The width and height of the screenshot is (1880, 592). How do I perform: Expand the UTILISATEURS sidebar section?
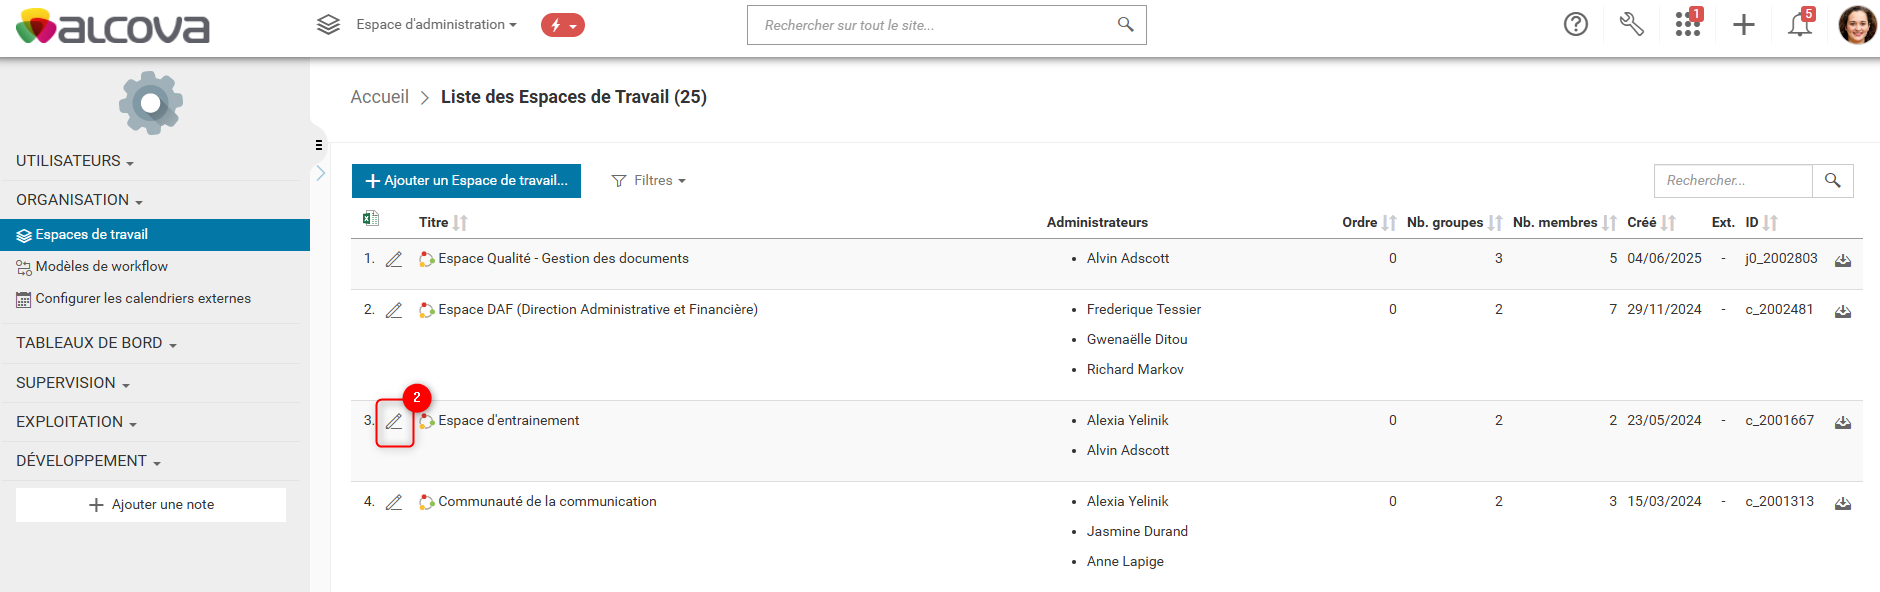[x=75, y=161]
